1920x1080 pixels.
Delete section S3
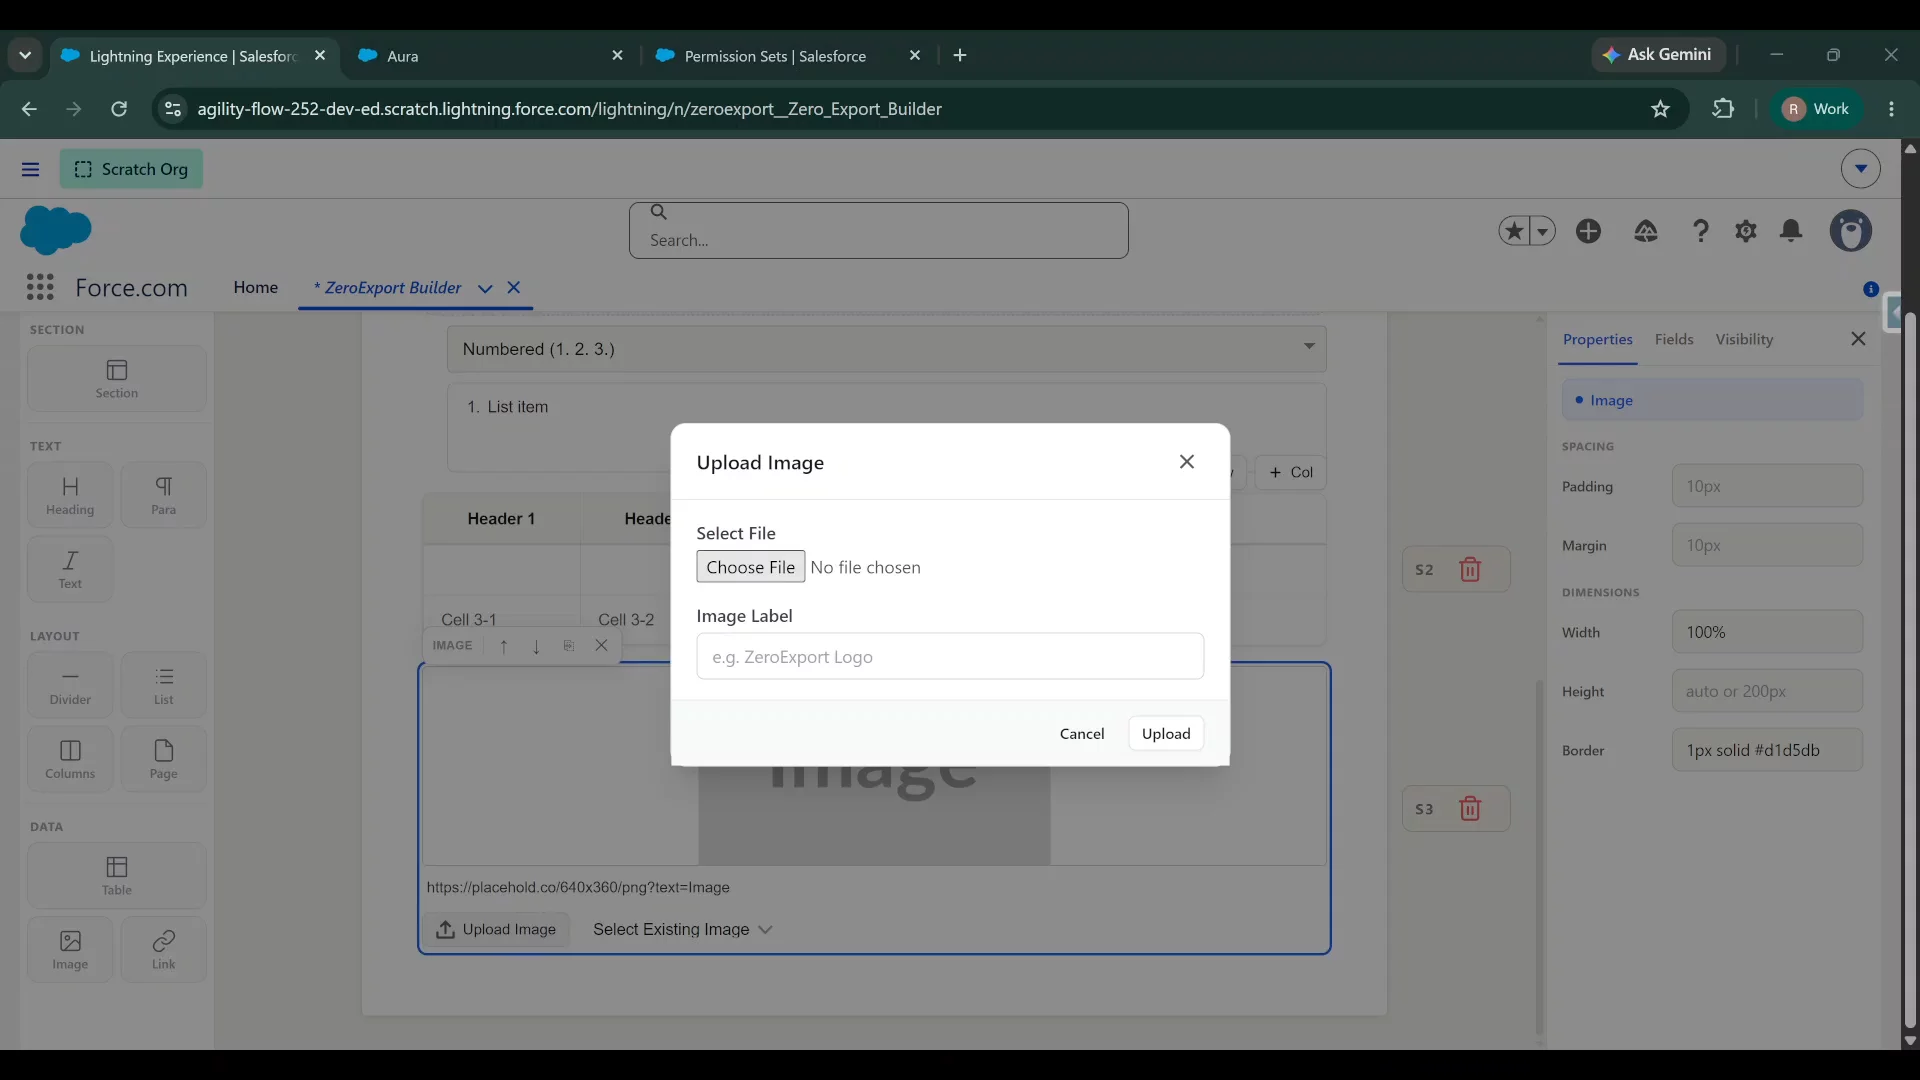tap(1470, 809)
